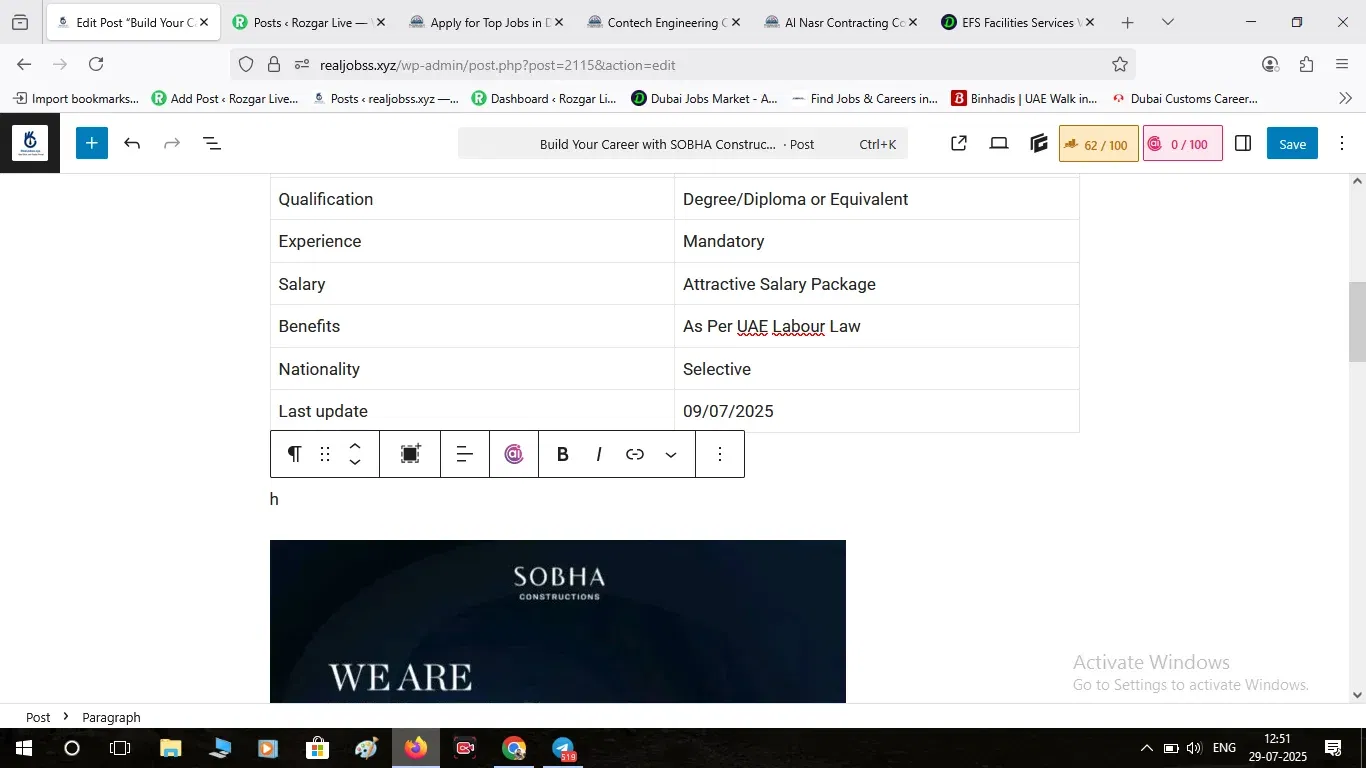Click the Post breadcrumb link

click(x=38, y=717)
